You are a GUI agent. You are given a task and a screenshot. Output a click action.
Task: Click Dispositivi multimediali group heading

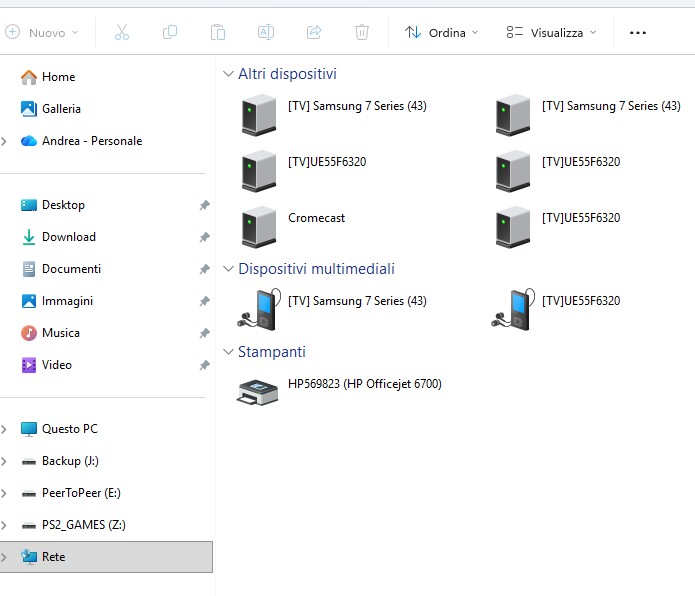point(316,269)
